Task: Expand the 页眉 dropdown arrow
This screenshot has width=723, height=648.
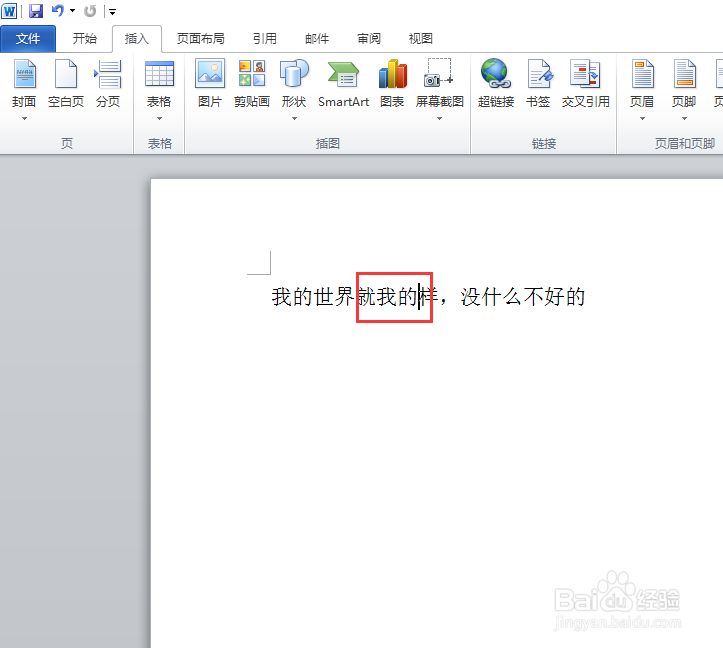Action: [x=642, y=119]
